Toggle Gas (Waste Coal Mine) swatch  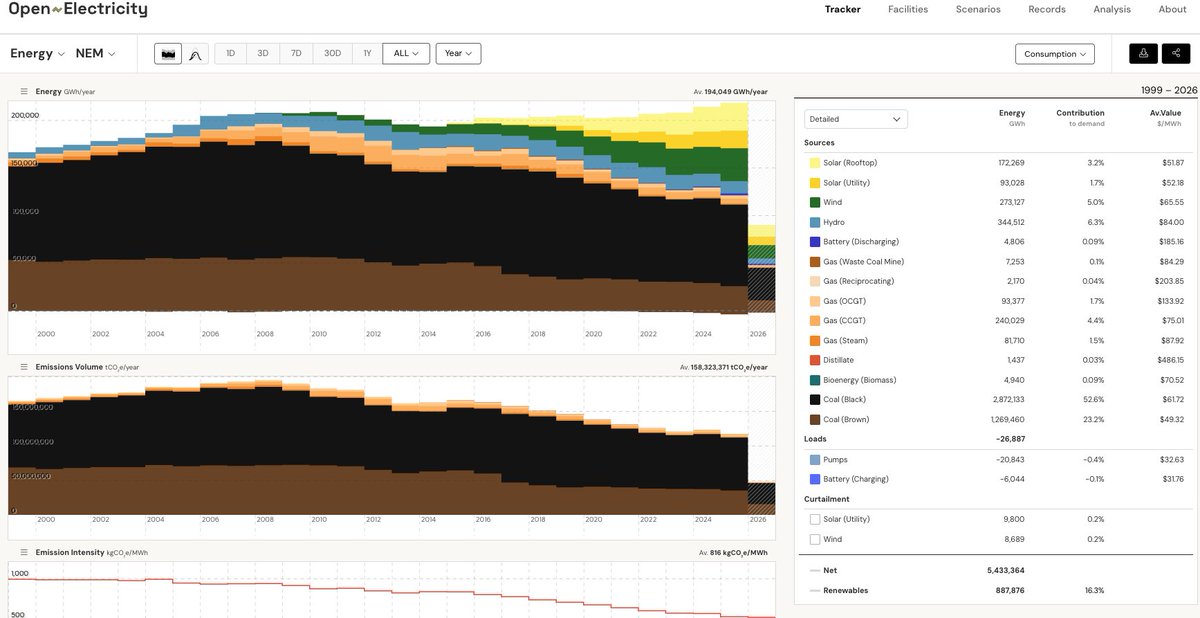[x=815, y=262]
